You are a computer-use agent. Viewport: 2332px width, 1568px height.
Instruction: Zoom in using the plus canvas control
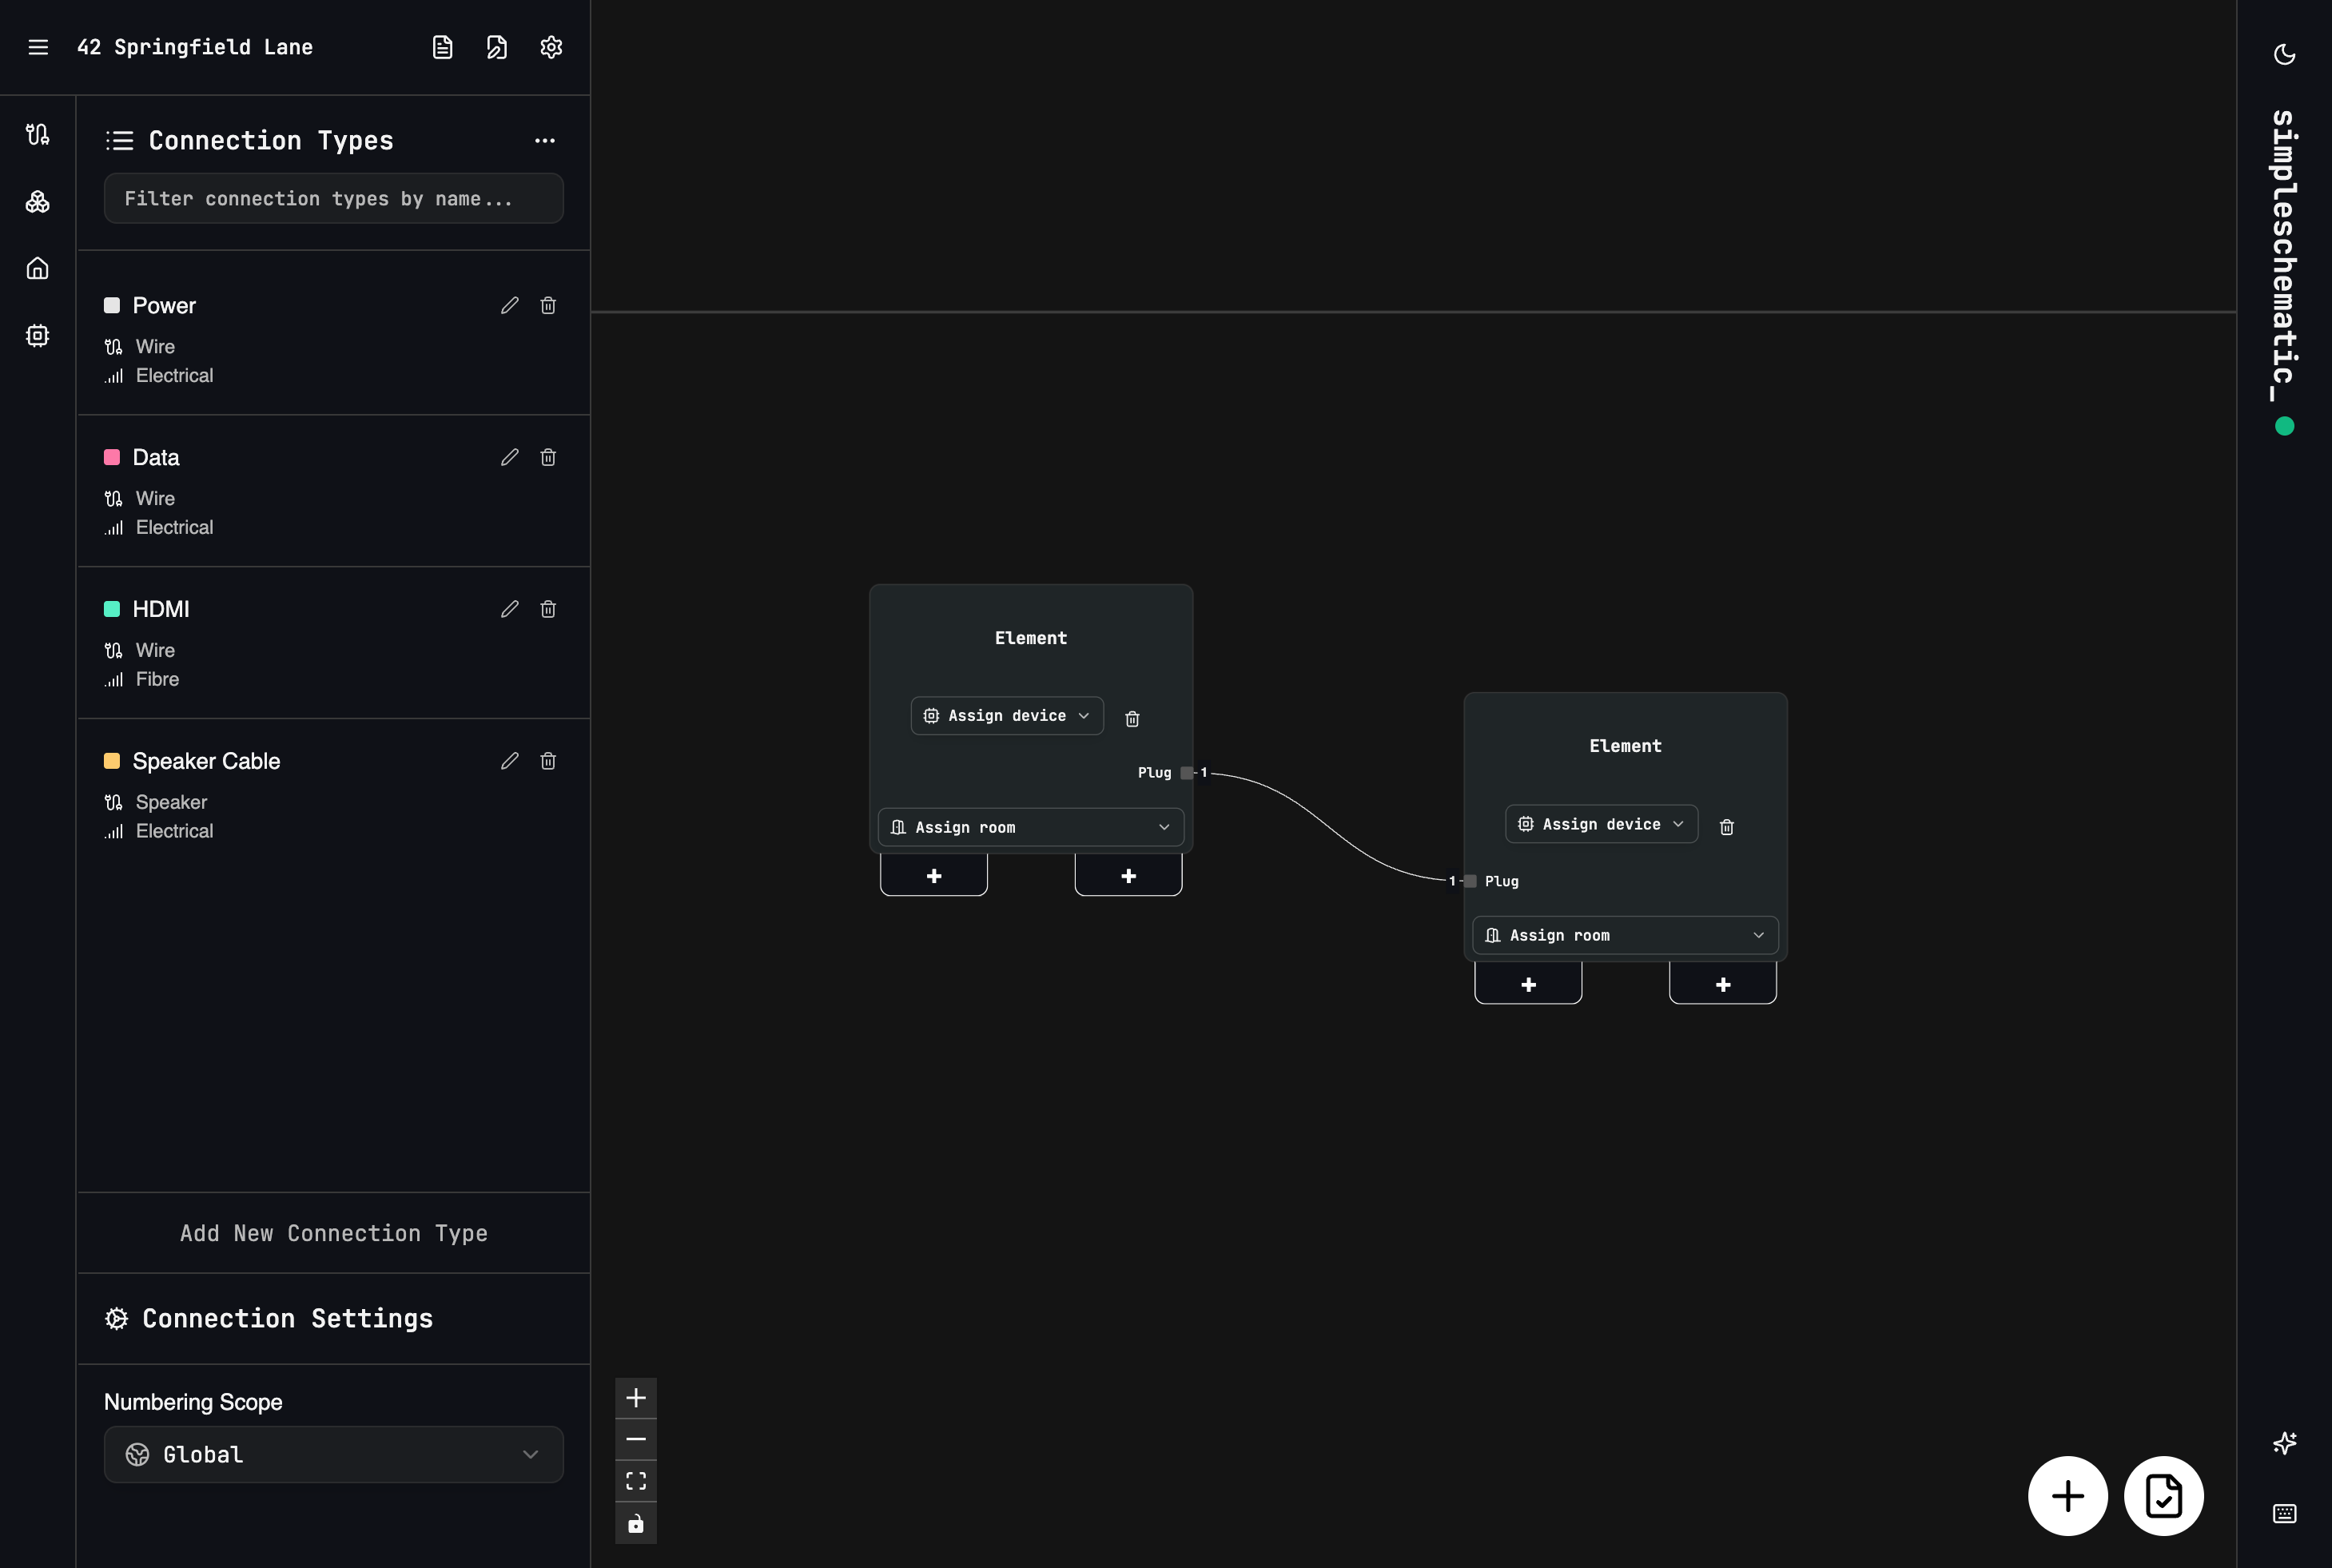click(636, 1397)
